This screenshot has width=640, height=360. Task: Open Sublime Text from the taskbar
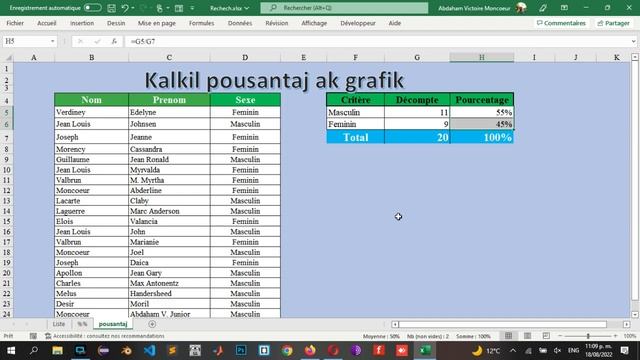coord(172,351)
